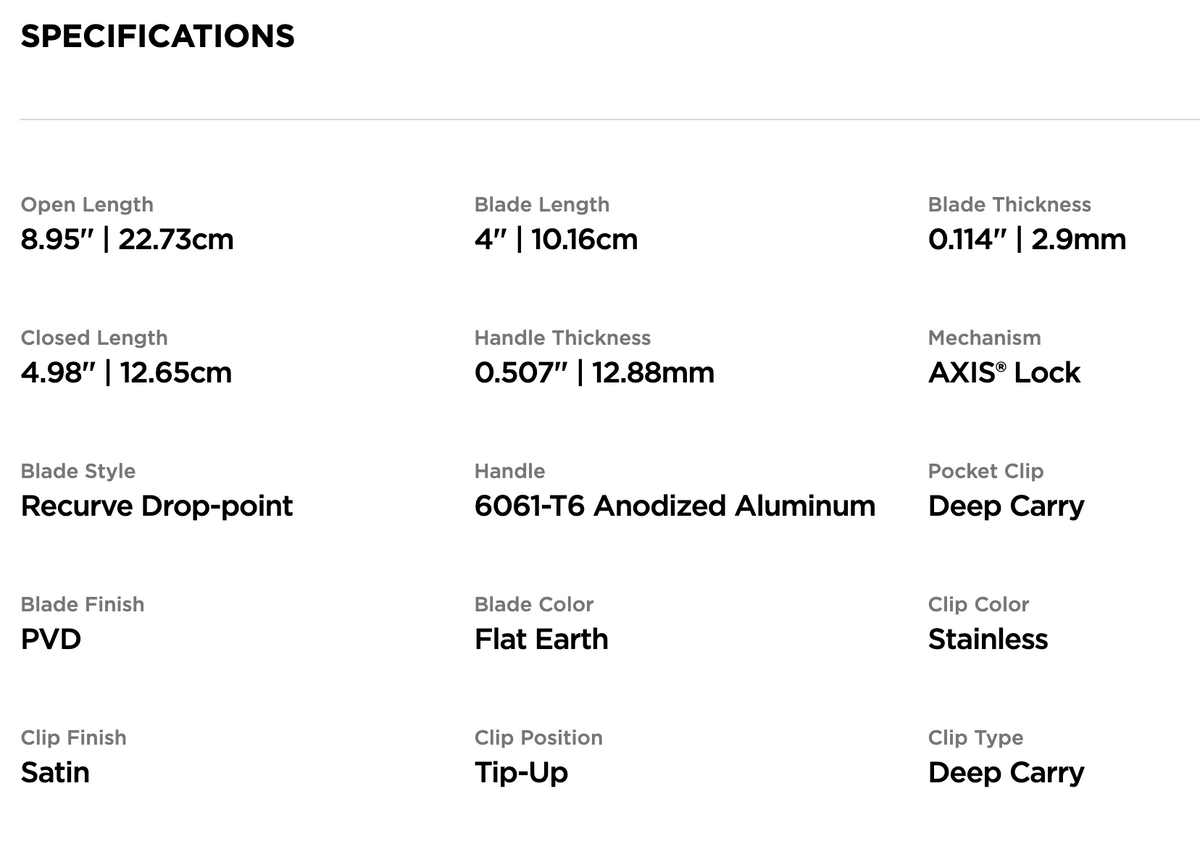Click the Pocket Clip label
This screenshot has width=1200, height=862.
pyautogui.click(x=985, y=471)
